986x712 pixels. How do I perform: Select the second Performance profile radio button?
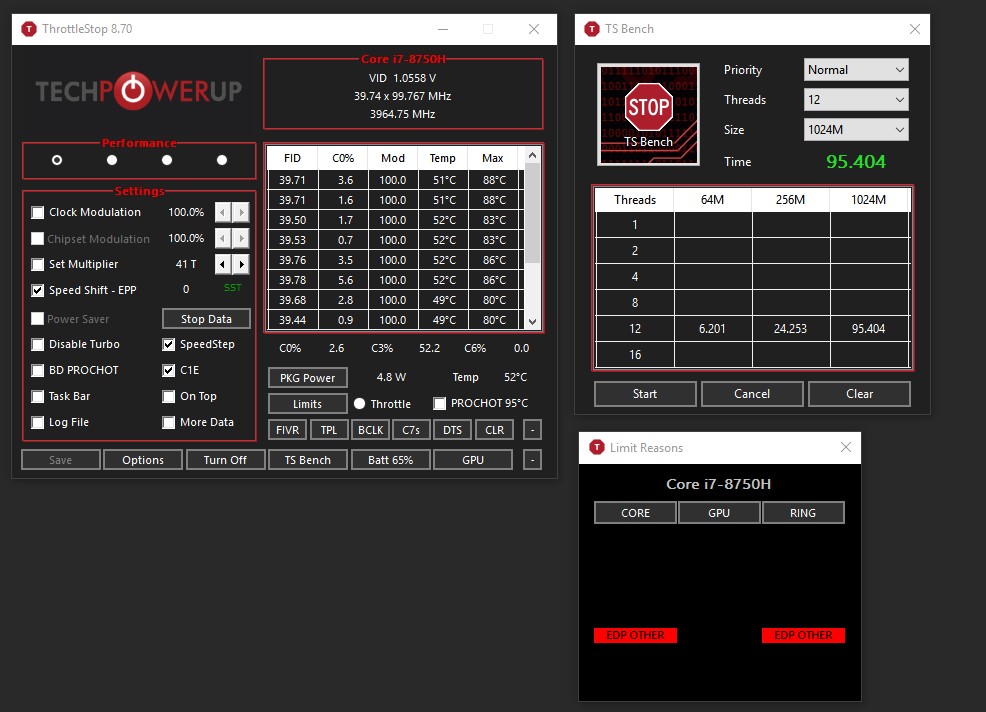click(x=112, y=160)
